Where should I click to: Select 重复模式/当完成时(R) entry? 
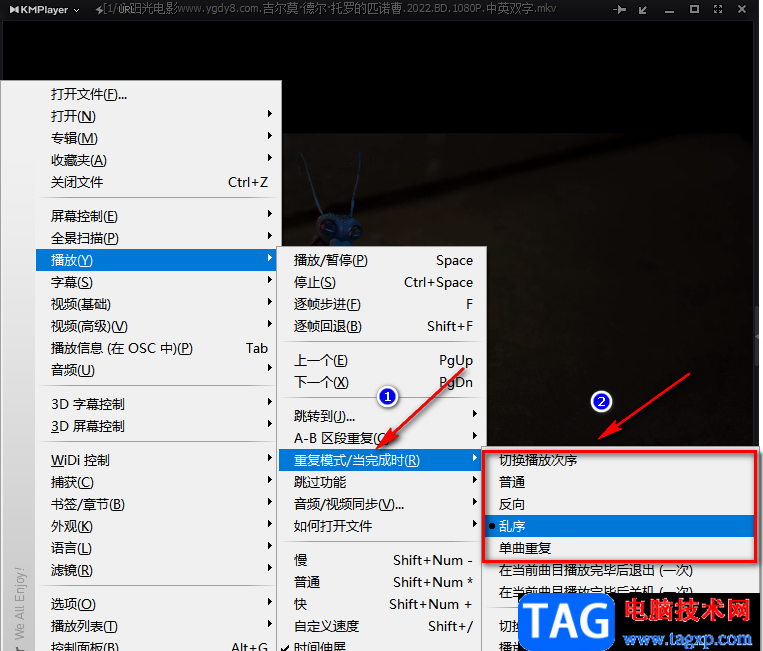coord(380,460)
